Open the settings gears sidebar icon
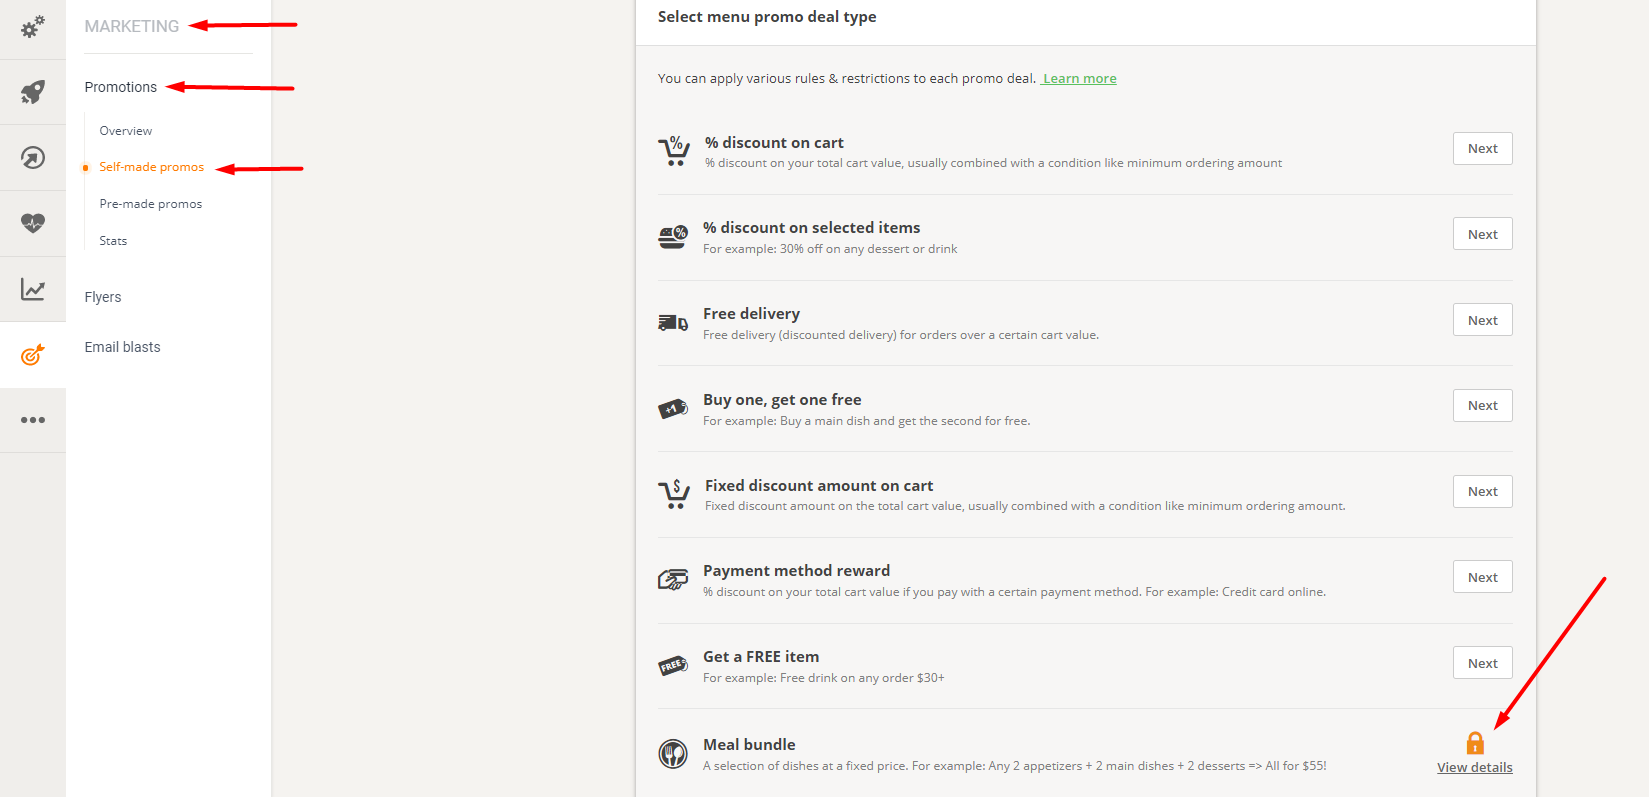 pos(33,27)
